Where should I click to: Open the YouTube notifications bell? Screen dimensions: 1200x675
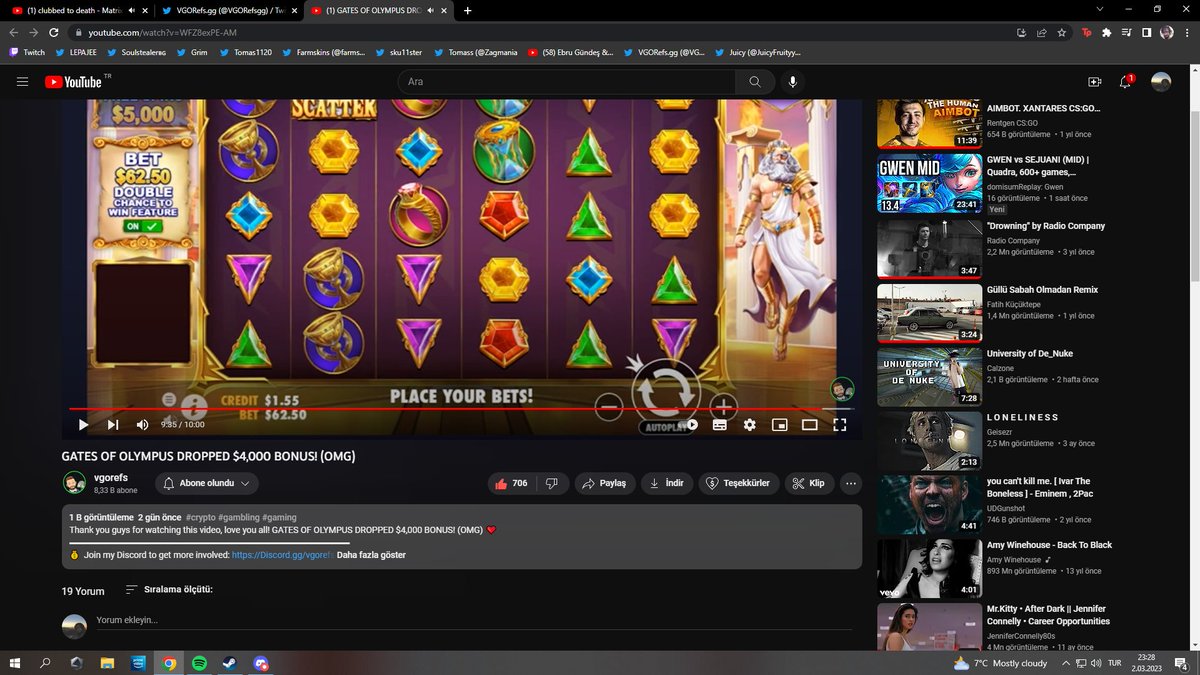(x=1125, y=82)
